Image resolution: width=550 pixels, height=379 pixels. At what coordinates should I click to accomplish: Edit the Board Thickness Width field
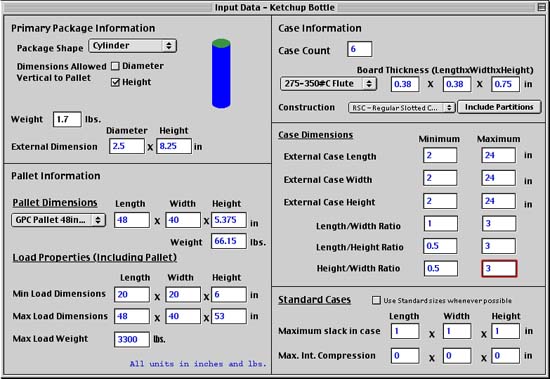pos(457,84)
